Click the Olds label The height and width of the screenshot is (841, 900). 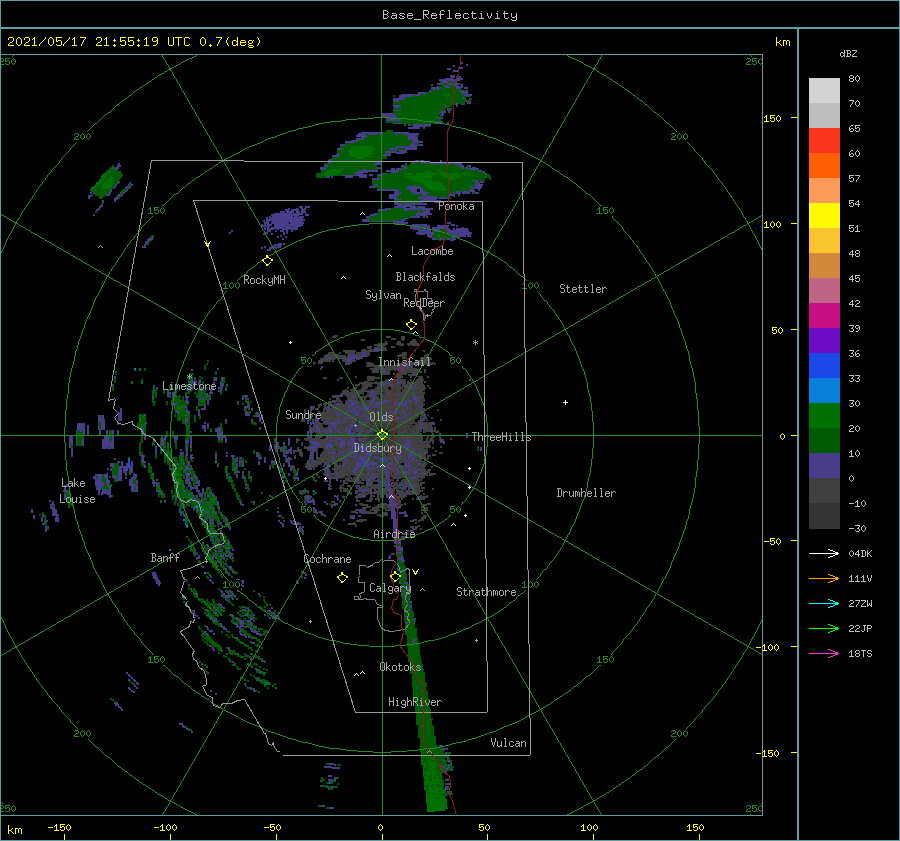[381, 417]
